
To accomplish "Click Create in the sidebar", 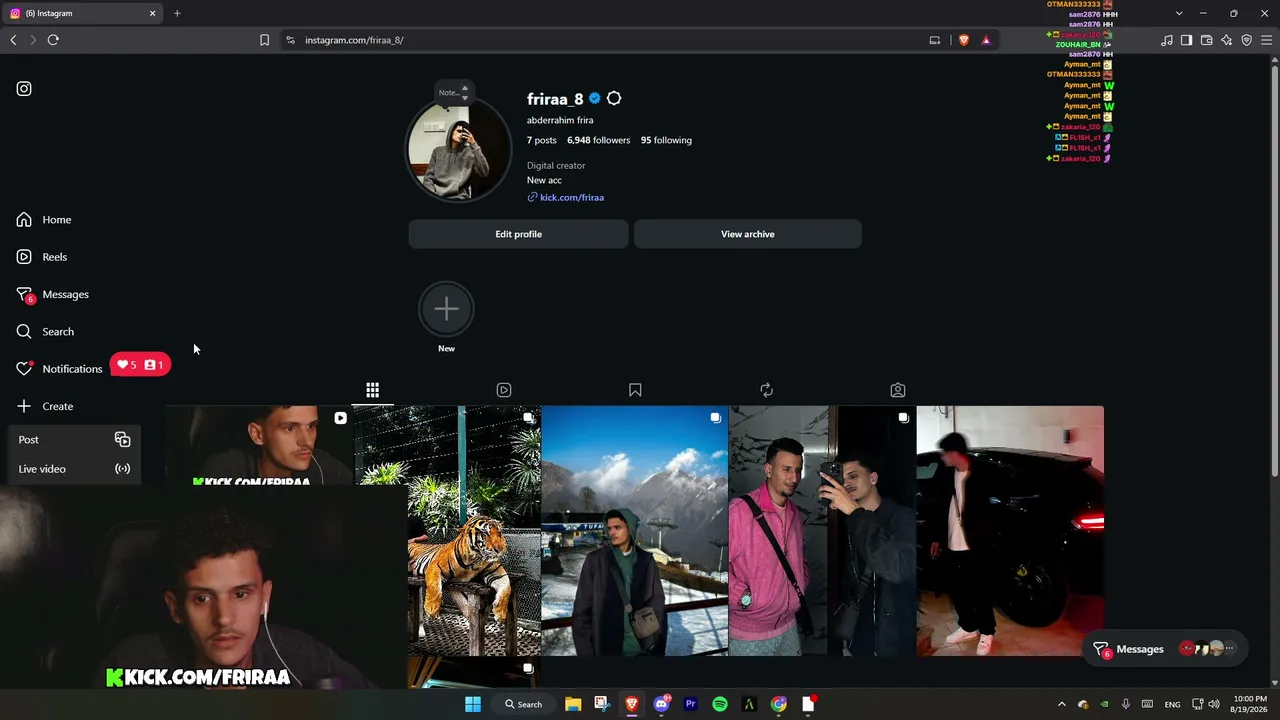I will point(45,406).
